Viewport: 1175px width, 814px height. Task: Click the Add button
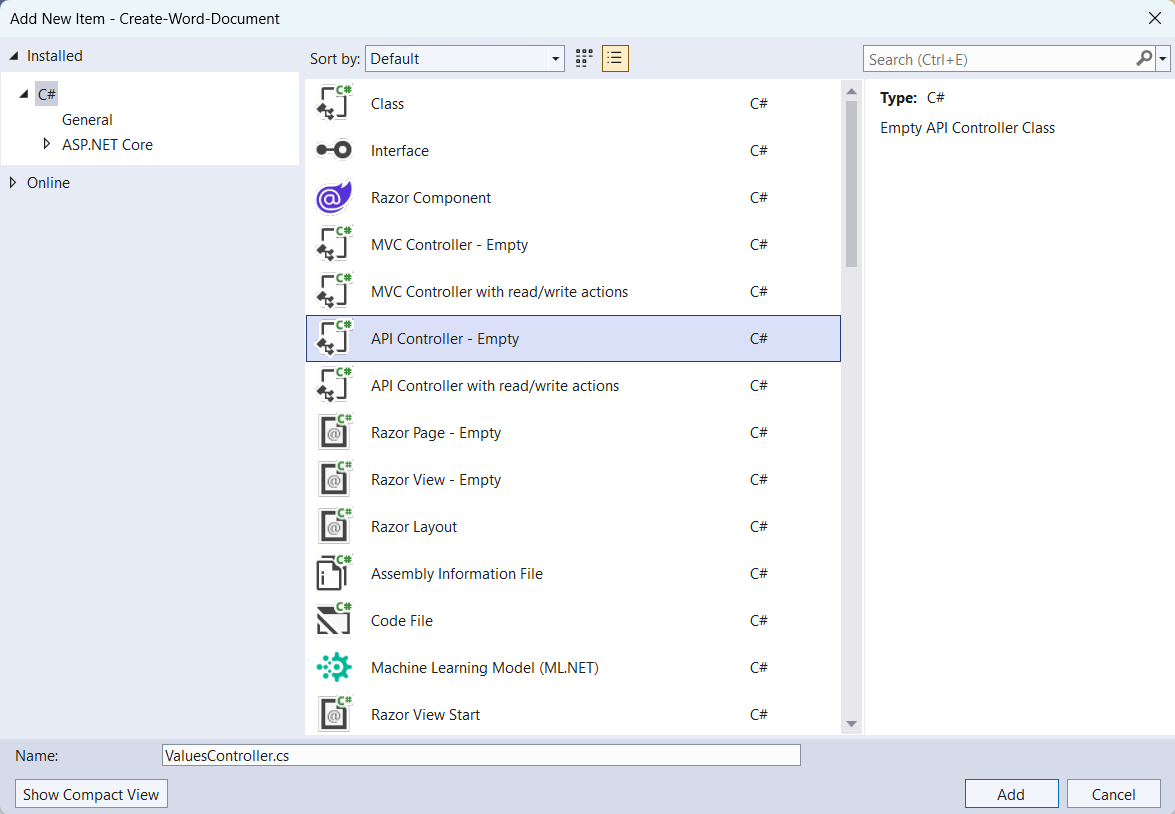(1011, 793)
